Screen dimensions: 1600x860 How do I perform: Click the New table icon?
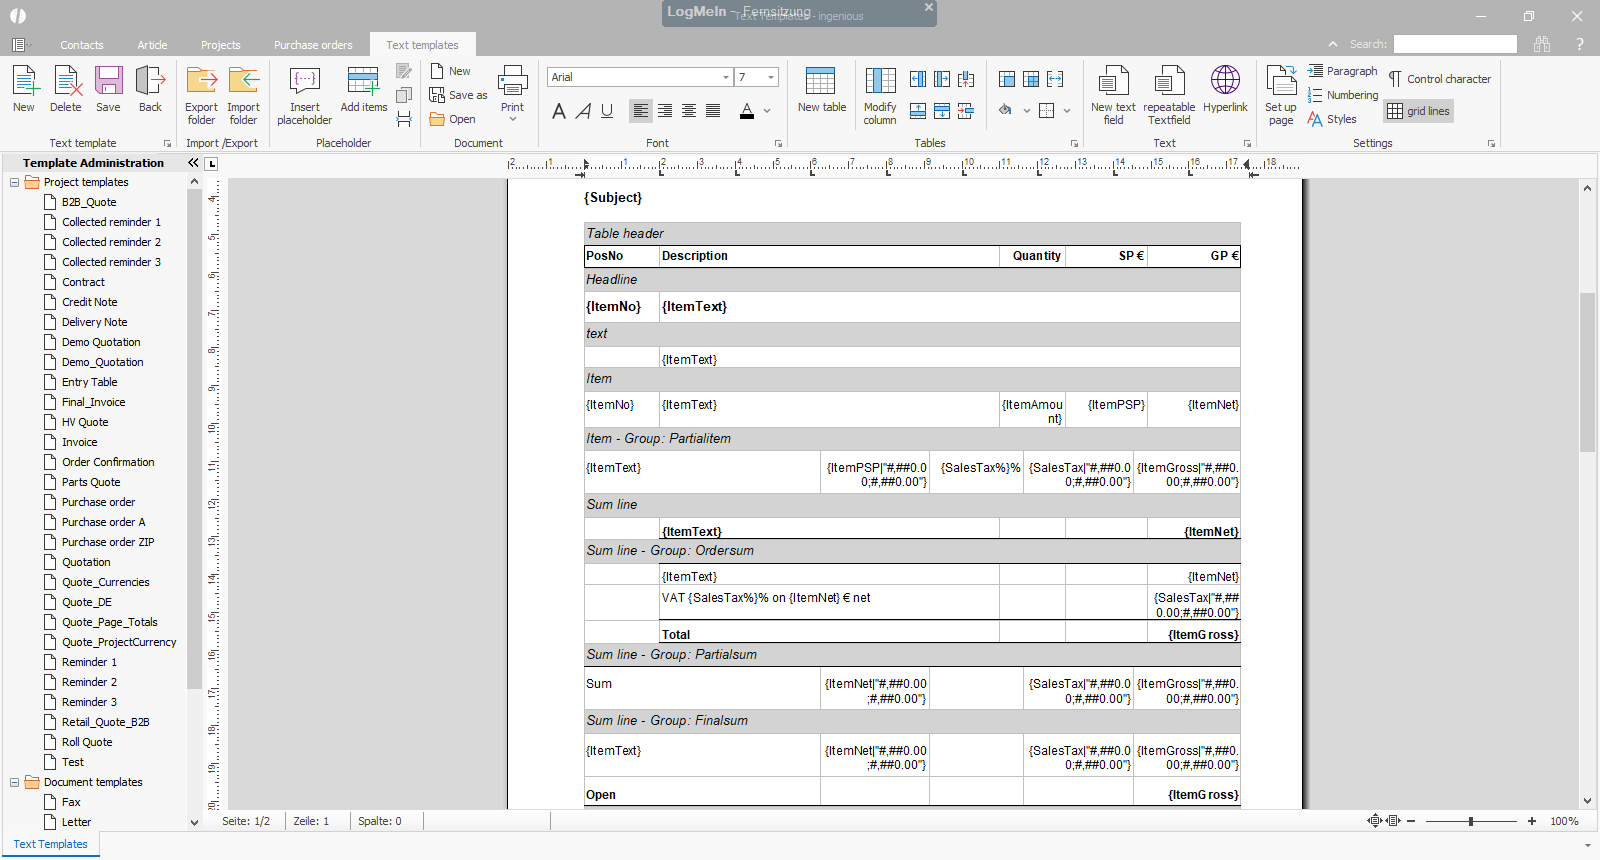tap(821, 82)
